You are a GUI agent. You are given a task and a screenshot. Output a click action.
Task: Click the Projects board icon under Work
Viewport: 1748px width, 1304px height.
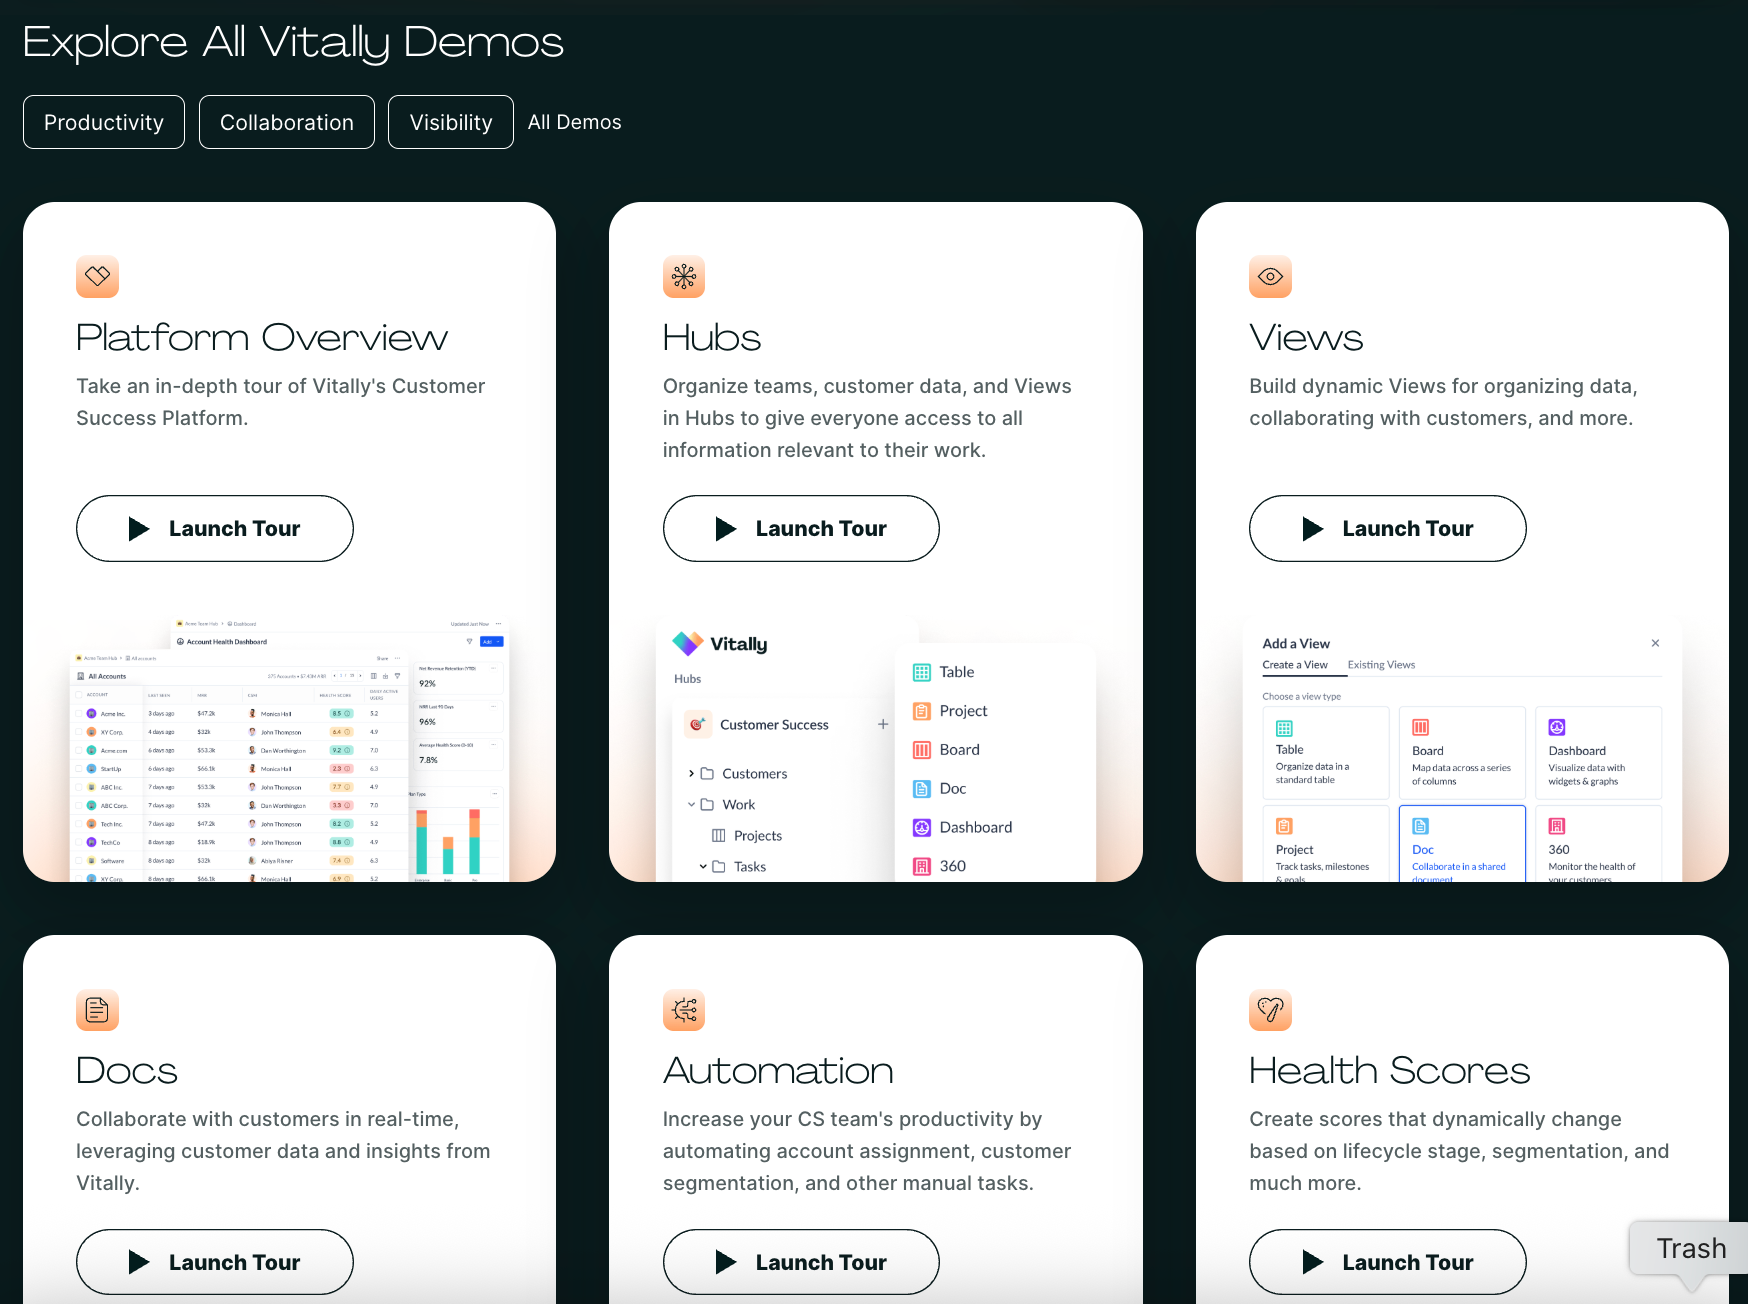pos(718,836)
